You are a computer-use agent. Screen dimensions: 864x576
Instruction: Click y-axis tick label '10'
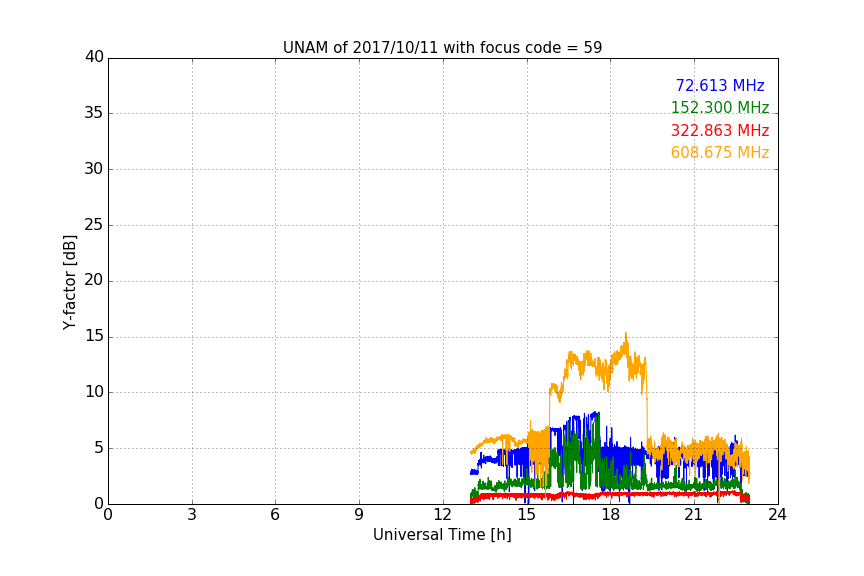(x=94, y=392)
